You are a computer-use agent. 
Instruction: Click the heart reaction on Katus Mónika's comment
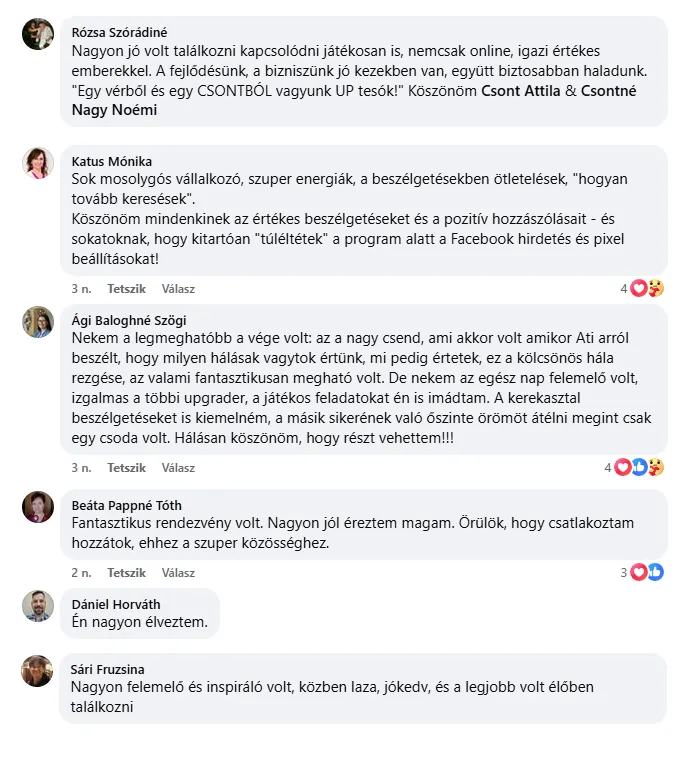point(638,289)
